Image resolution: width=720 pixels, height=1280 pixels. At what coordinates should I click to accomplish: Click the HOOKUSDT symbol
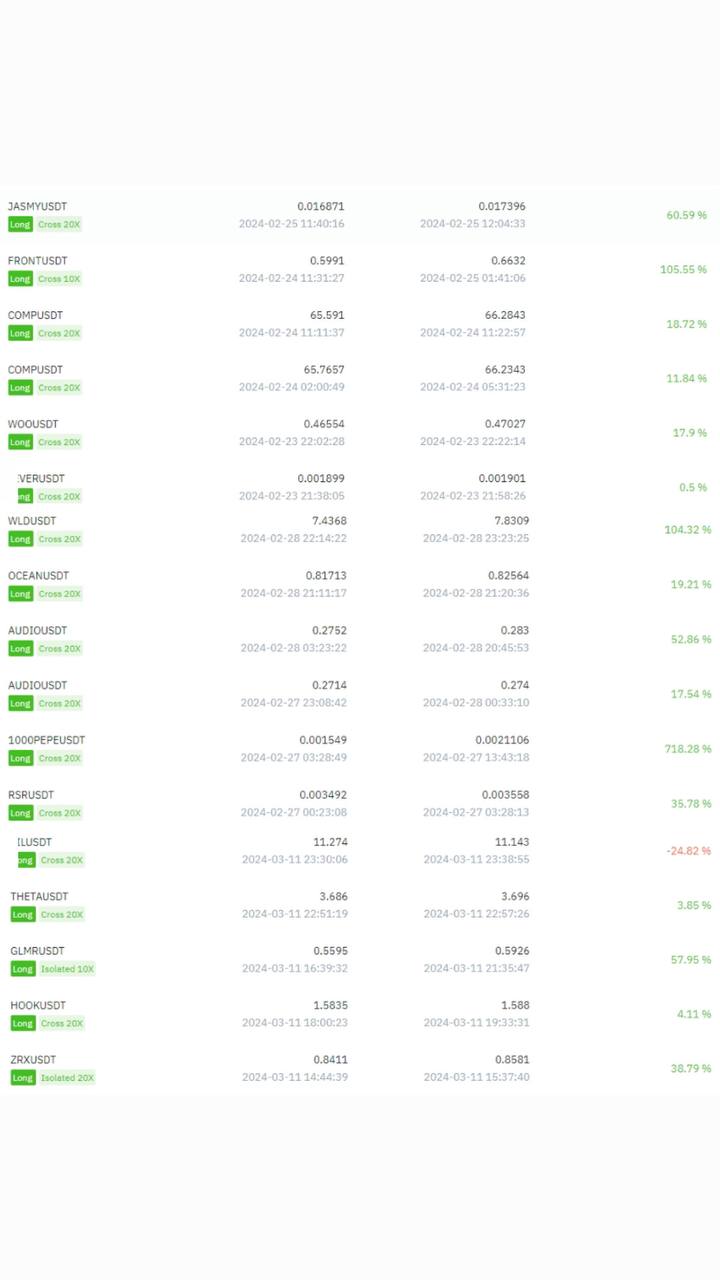tap(38, 1005)
